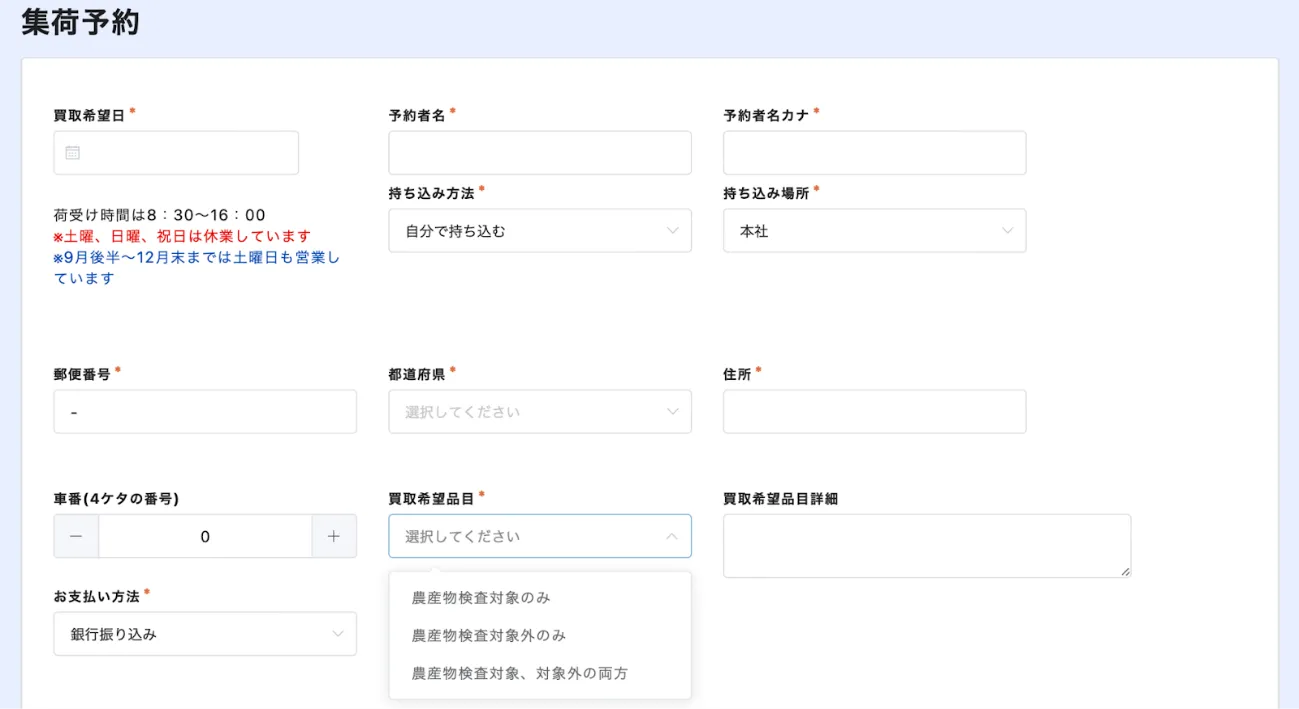Click the 買取希望日 date input field

(190, 153)
